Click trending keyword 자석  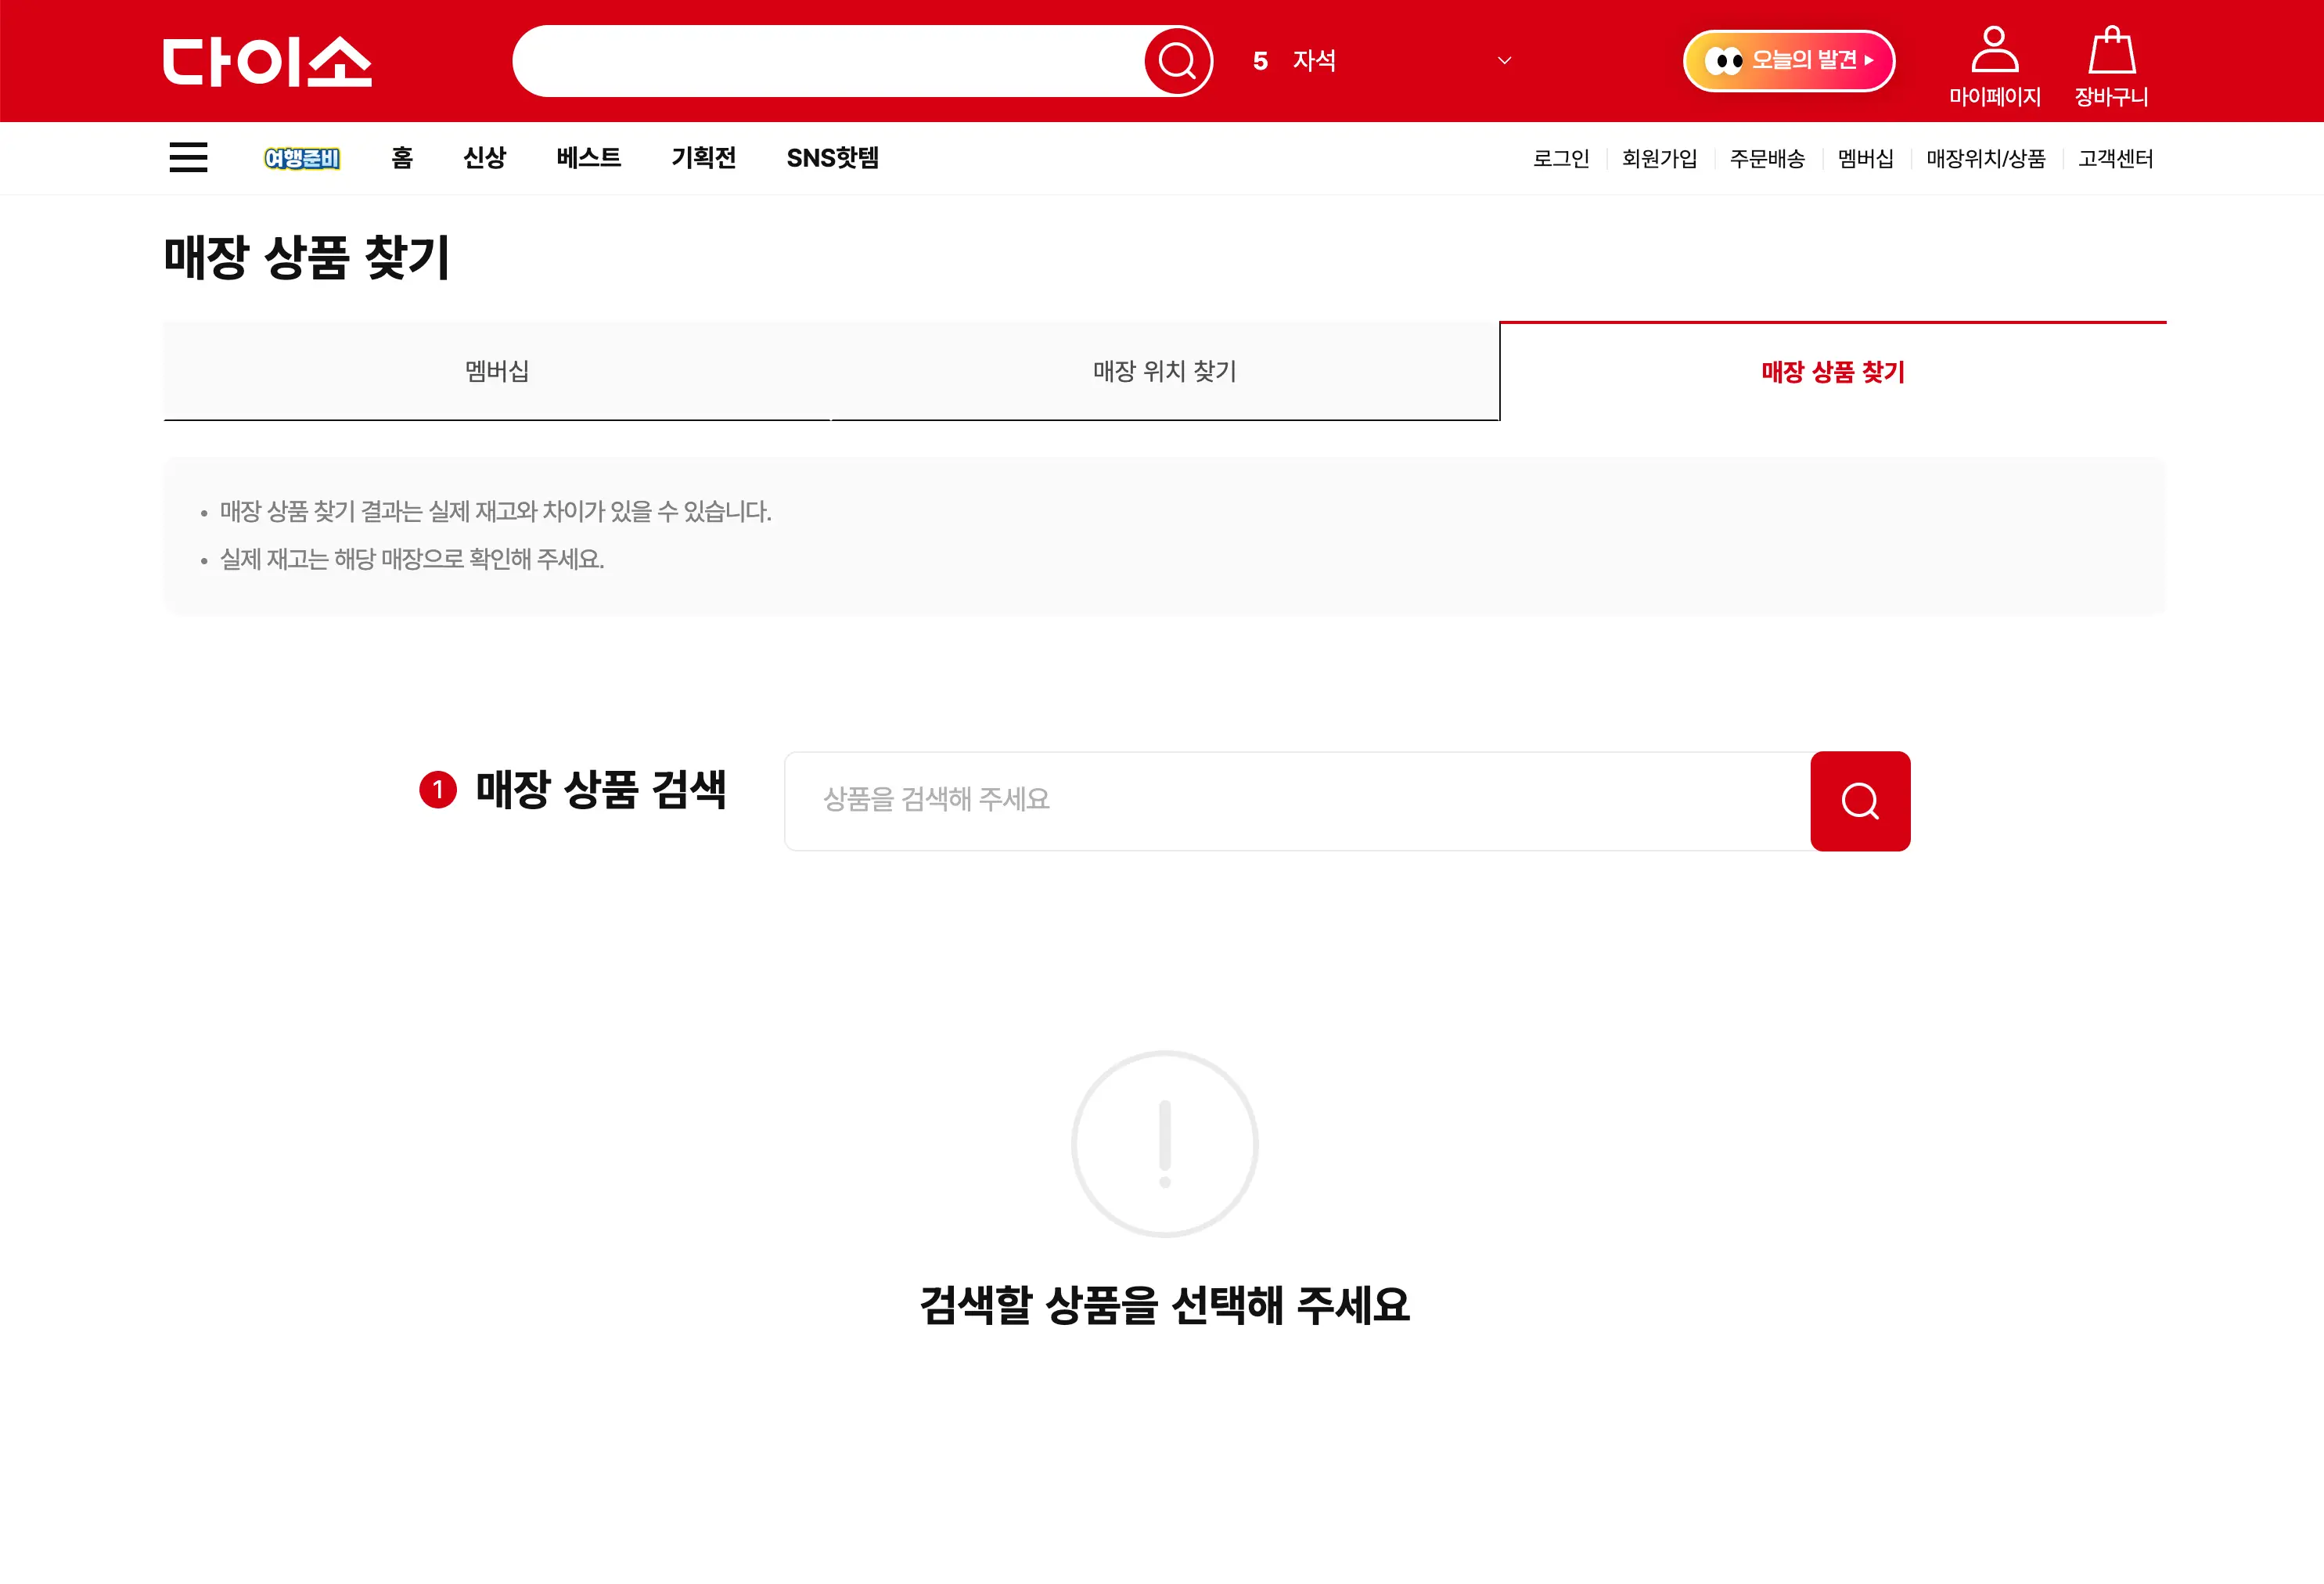(x=1314, y=61)
